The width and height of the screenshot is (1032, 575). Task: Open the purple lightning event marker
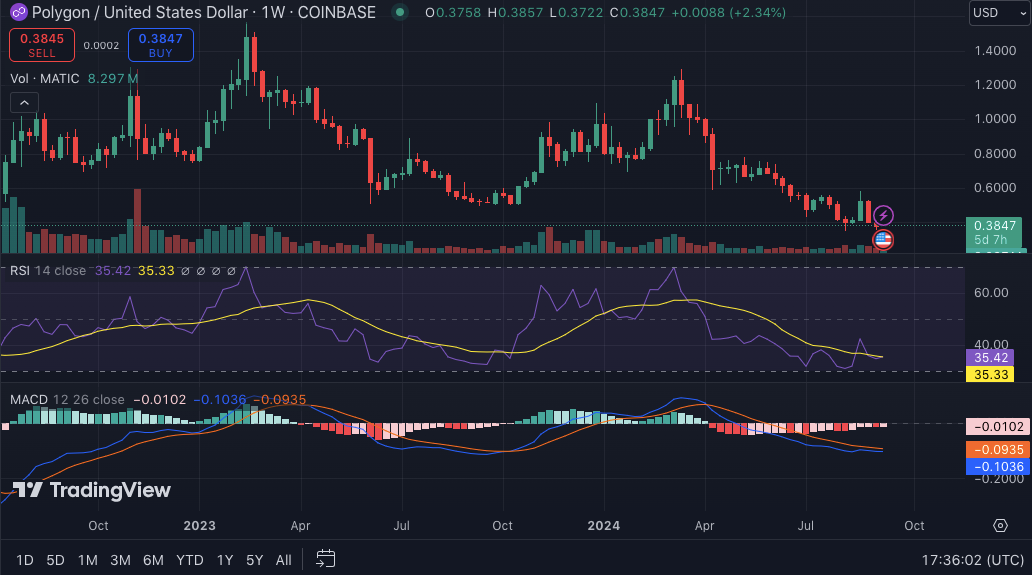coord(883,215)
